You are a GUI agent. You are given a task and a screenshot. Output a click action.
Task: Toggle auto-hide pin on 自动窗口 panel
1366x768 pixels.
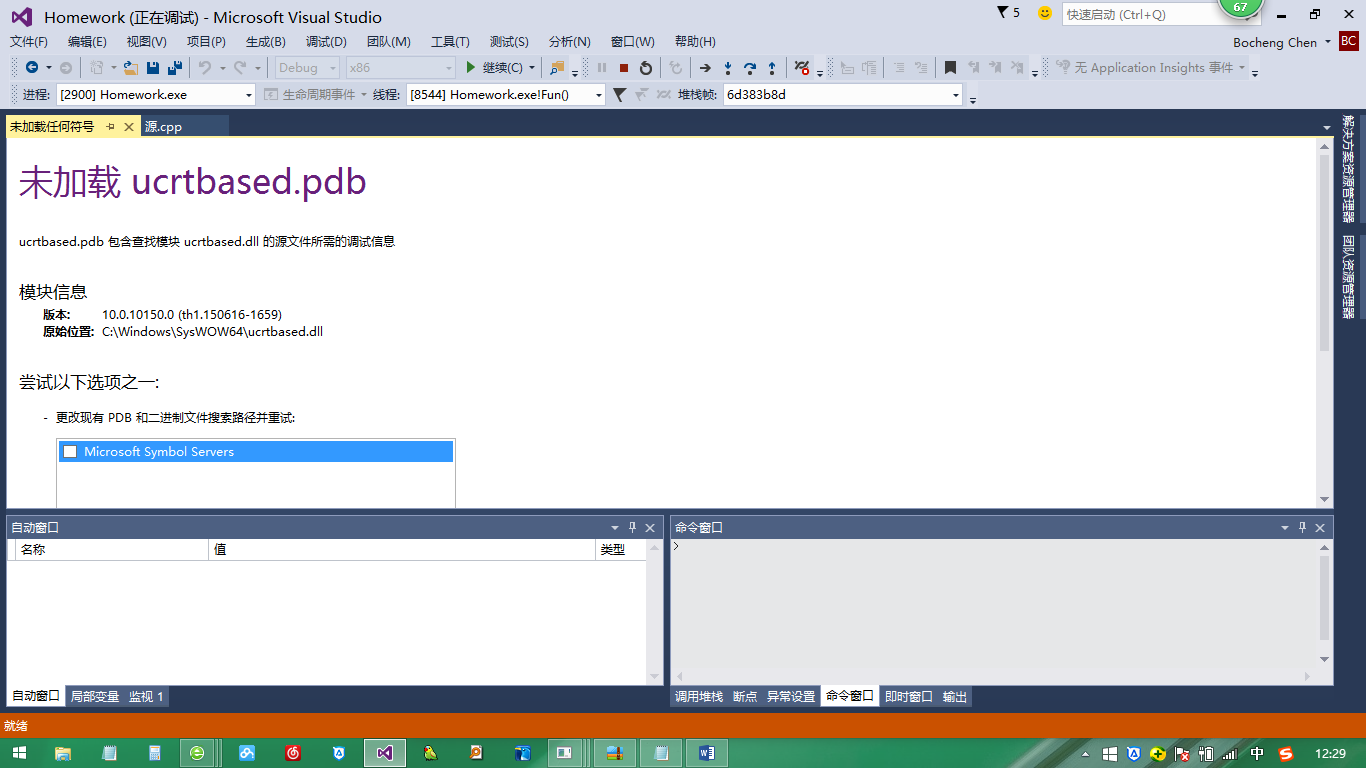click(x=632, y=527)
